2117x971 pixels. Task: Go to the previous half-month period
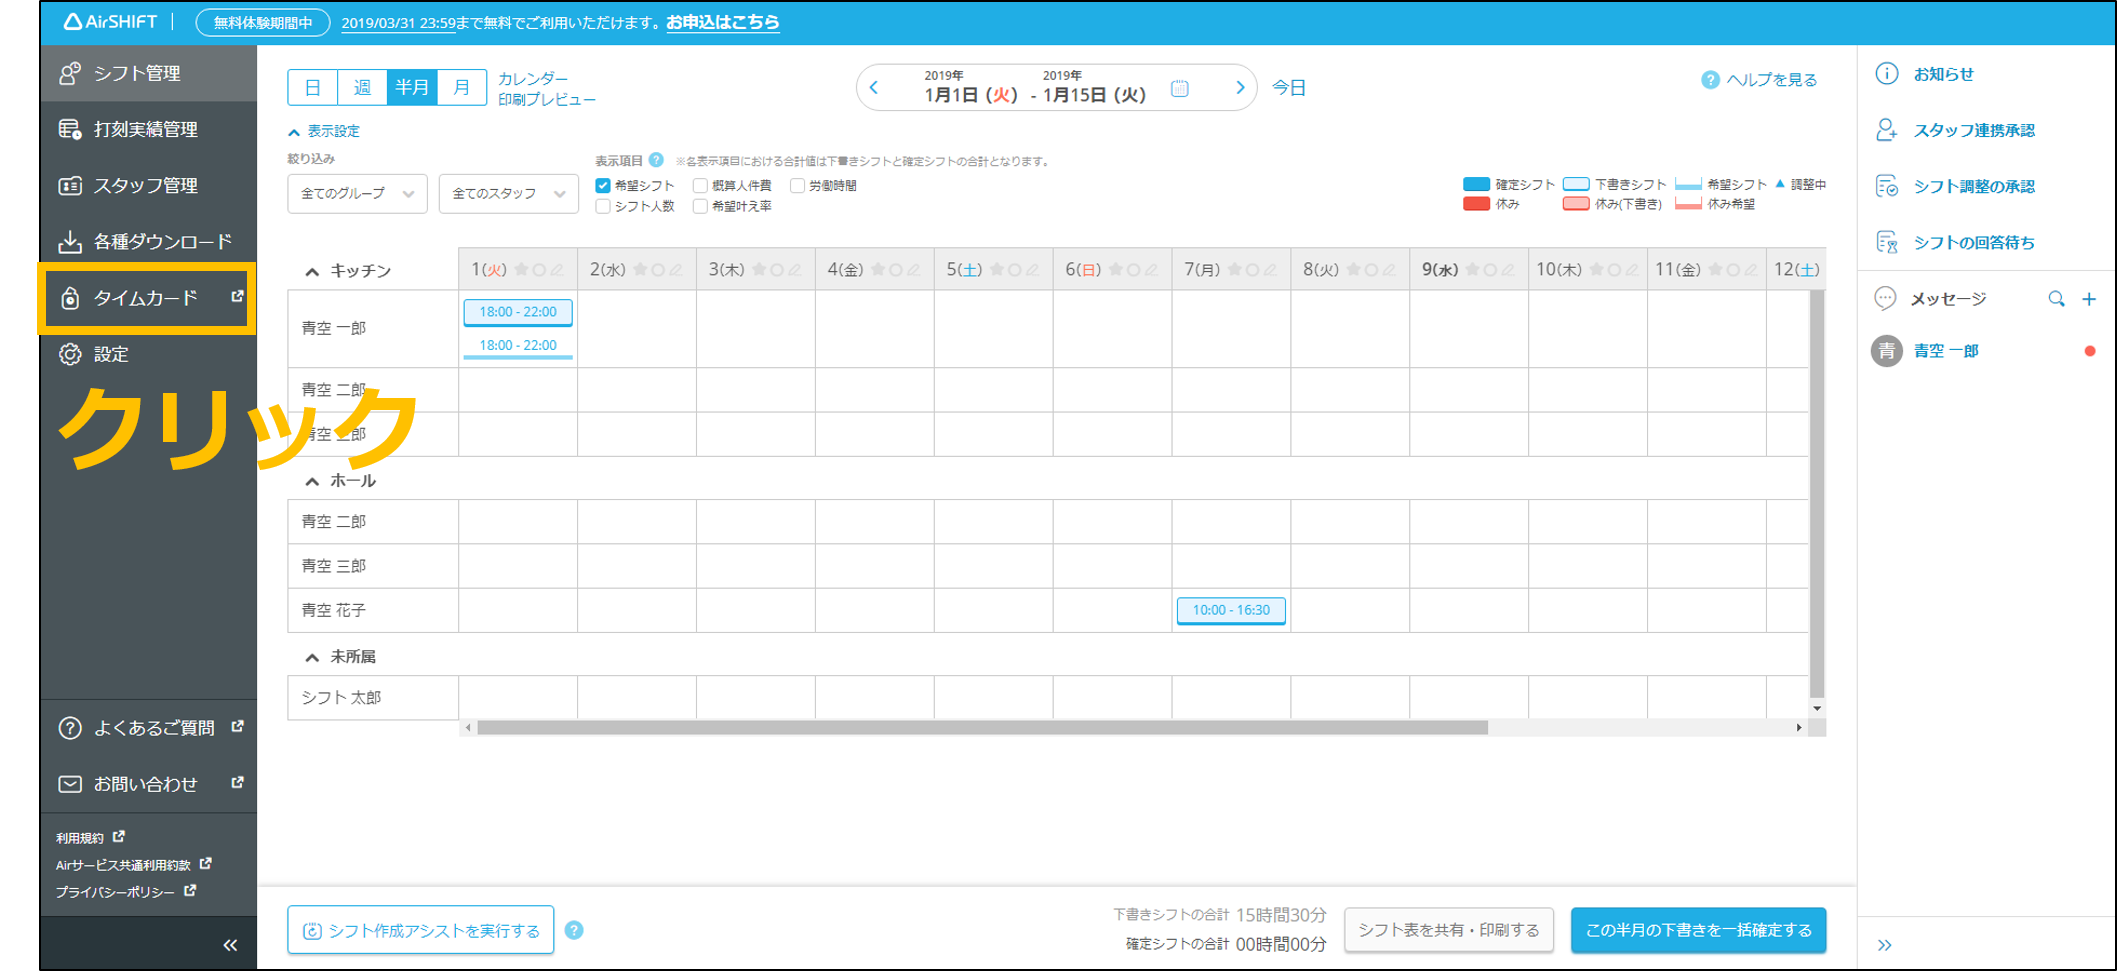(x=875, y=88)
